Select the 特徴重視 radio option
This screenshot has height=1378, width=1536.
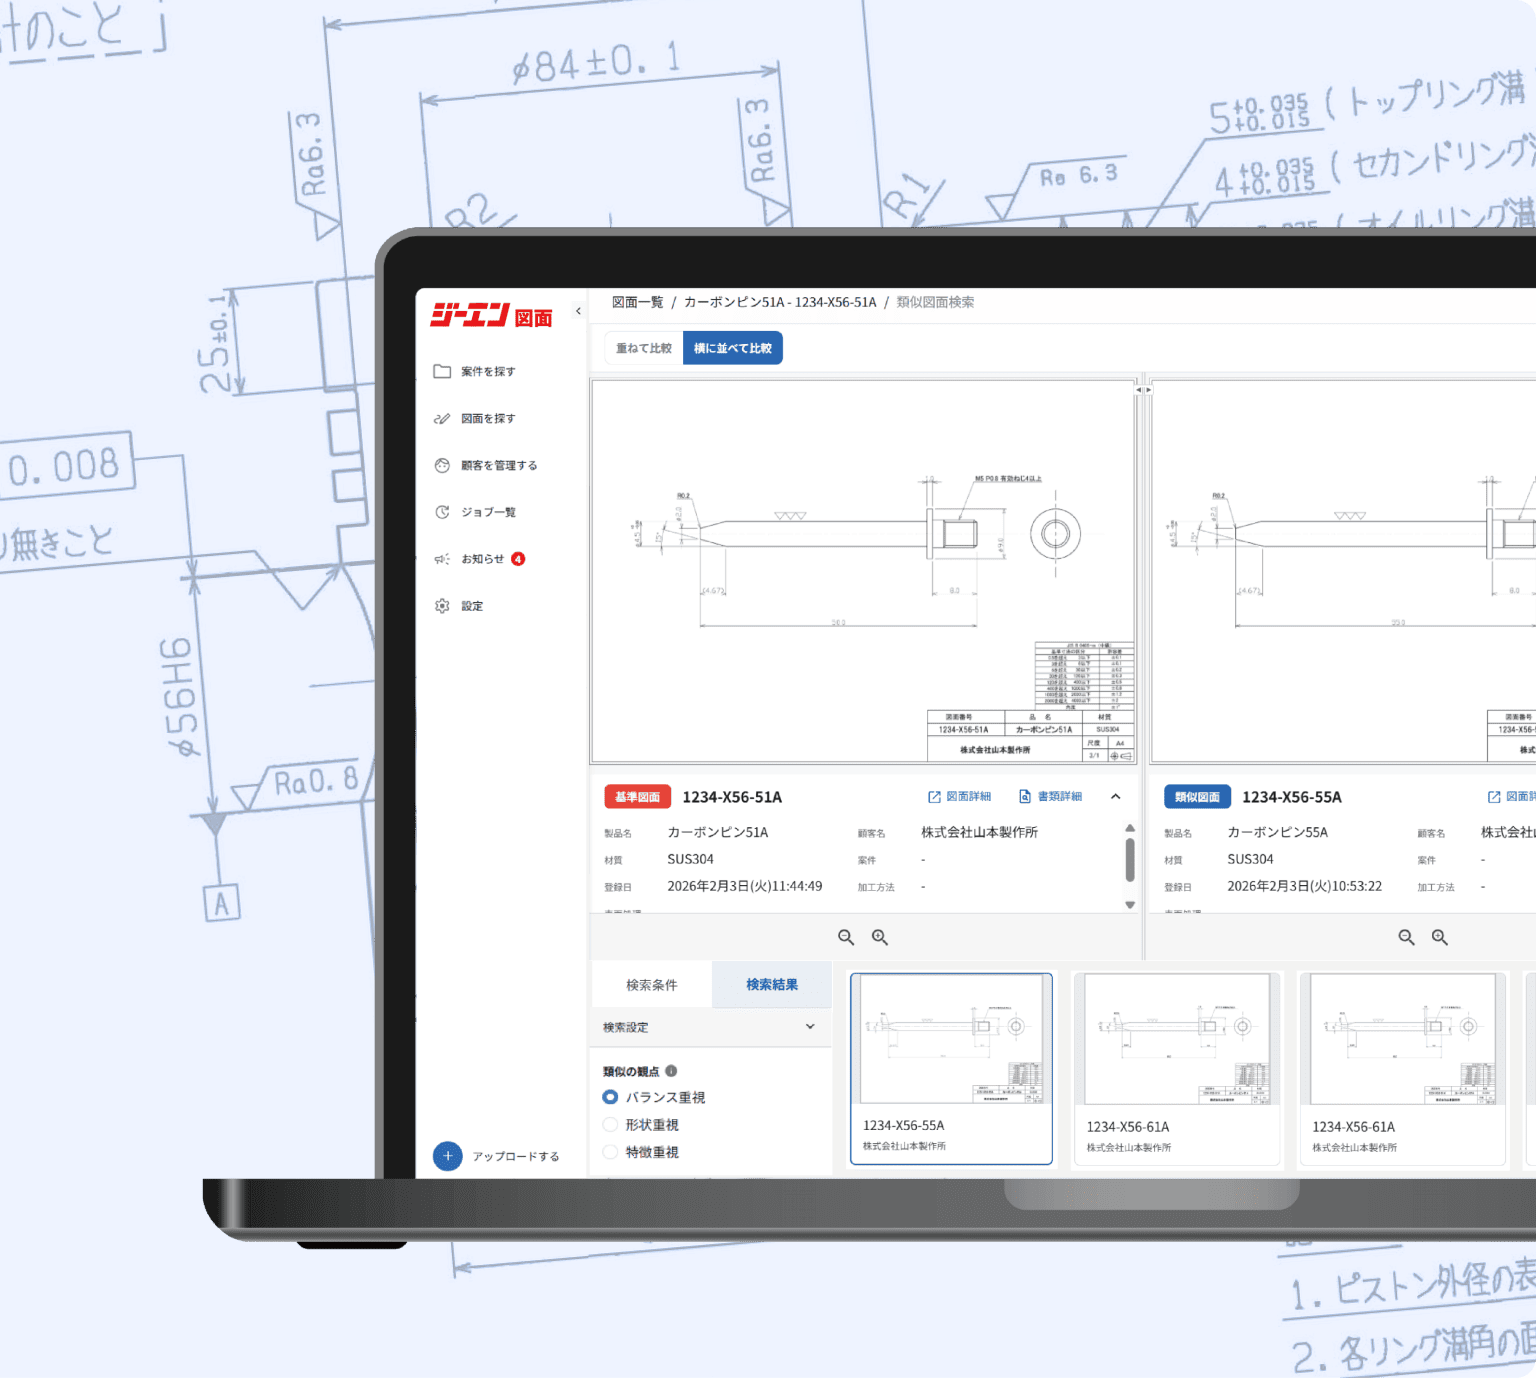pyautogui.click(x=610, y=1152)
